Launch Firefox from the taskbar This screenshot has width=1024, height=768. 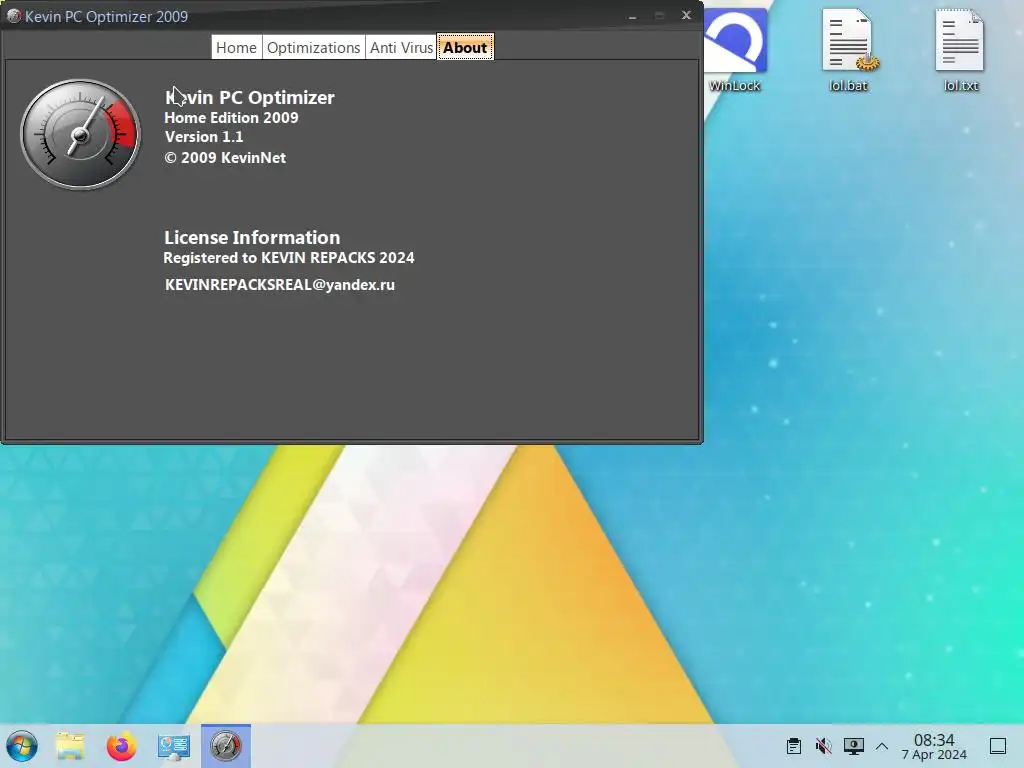pyautogui.click(x=121, y=746)
